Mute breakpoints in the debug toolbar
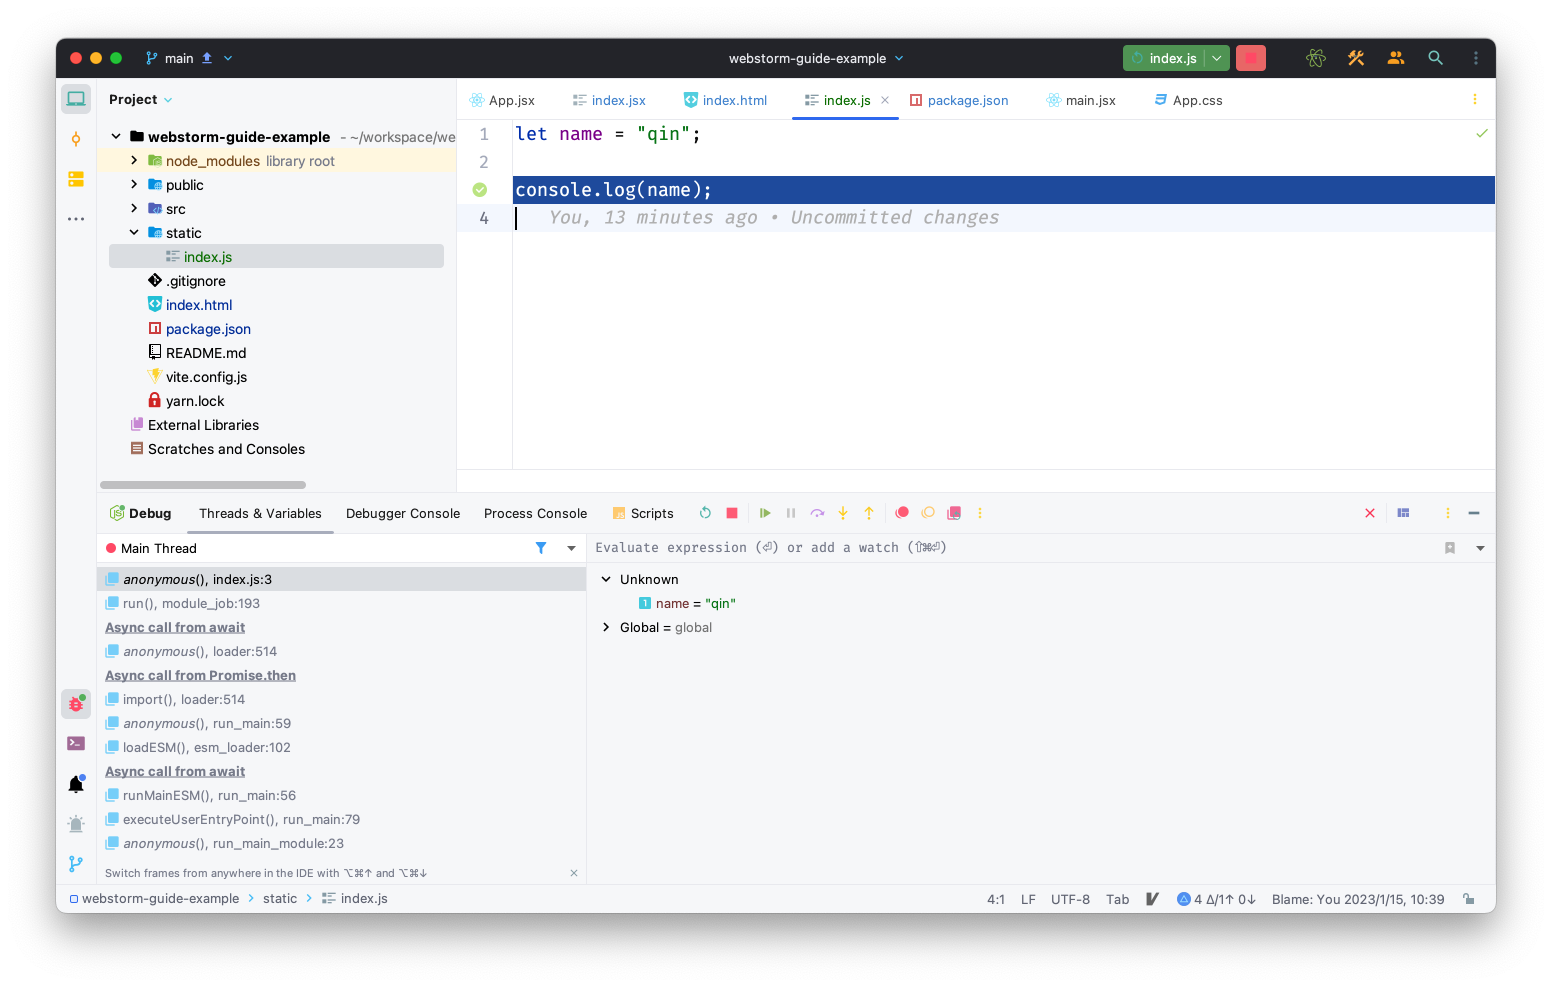The height and width of the screenshot is (987, 1552). point(928,512)
